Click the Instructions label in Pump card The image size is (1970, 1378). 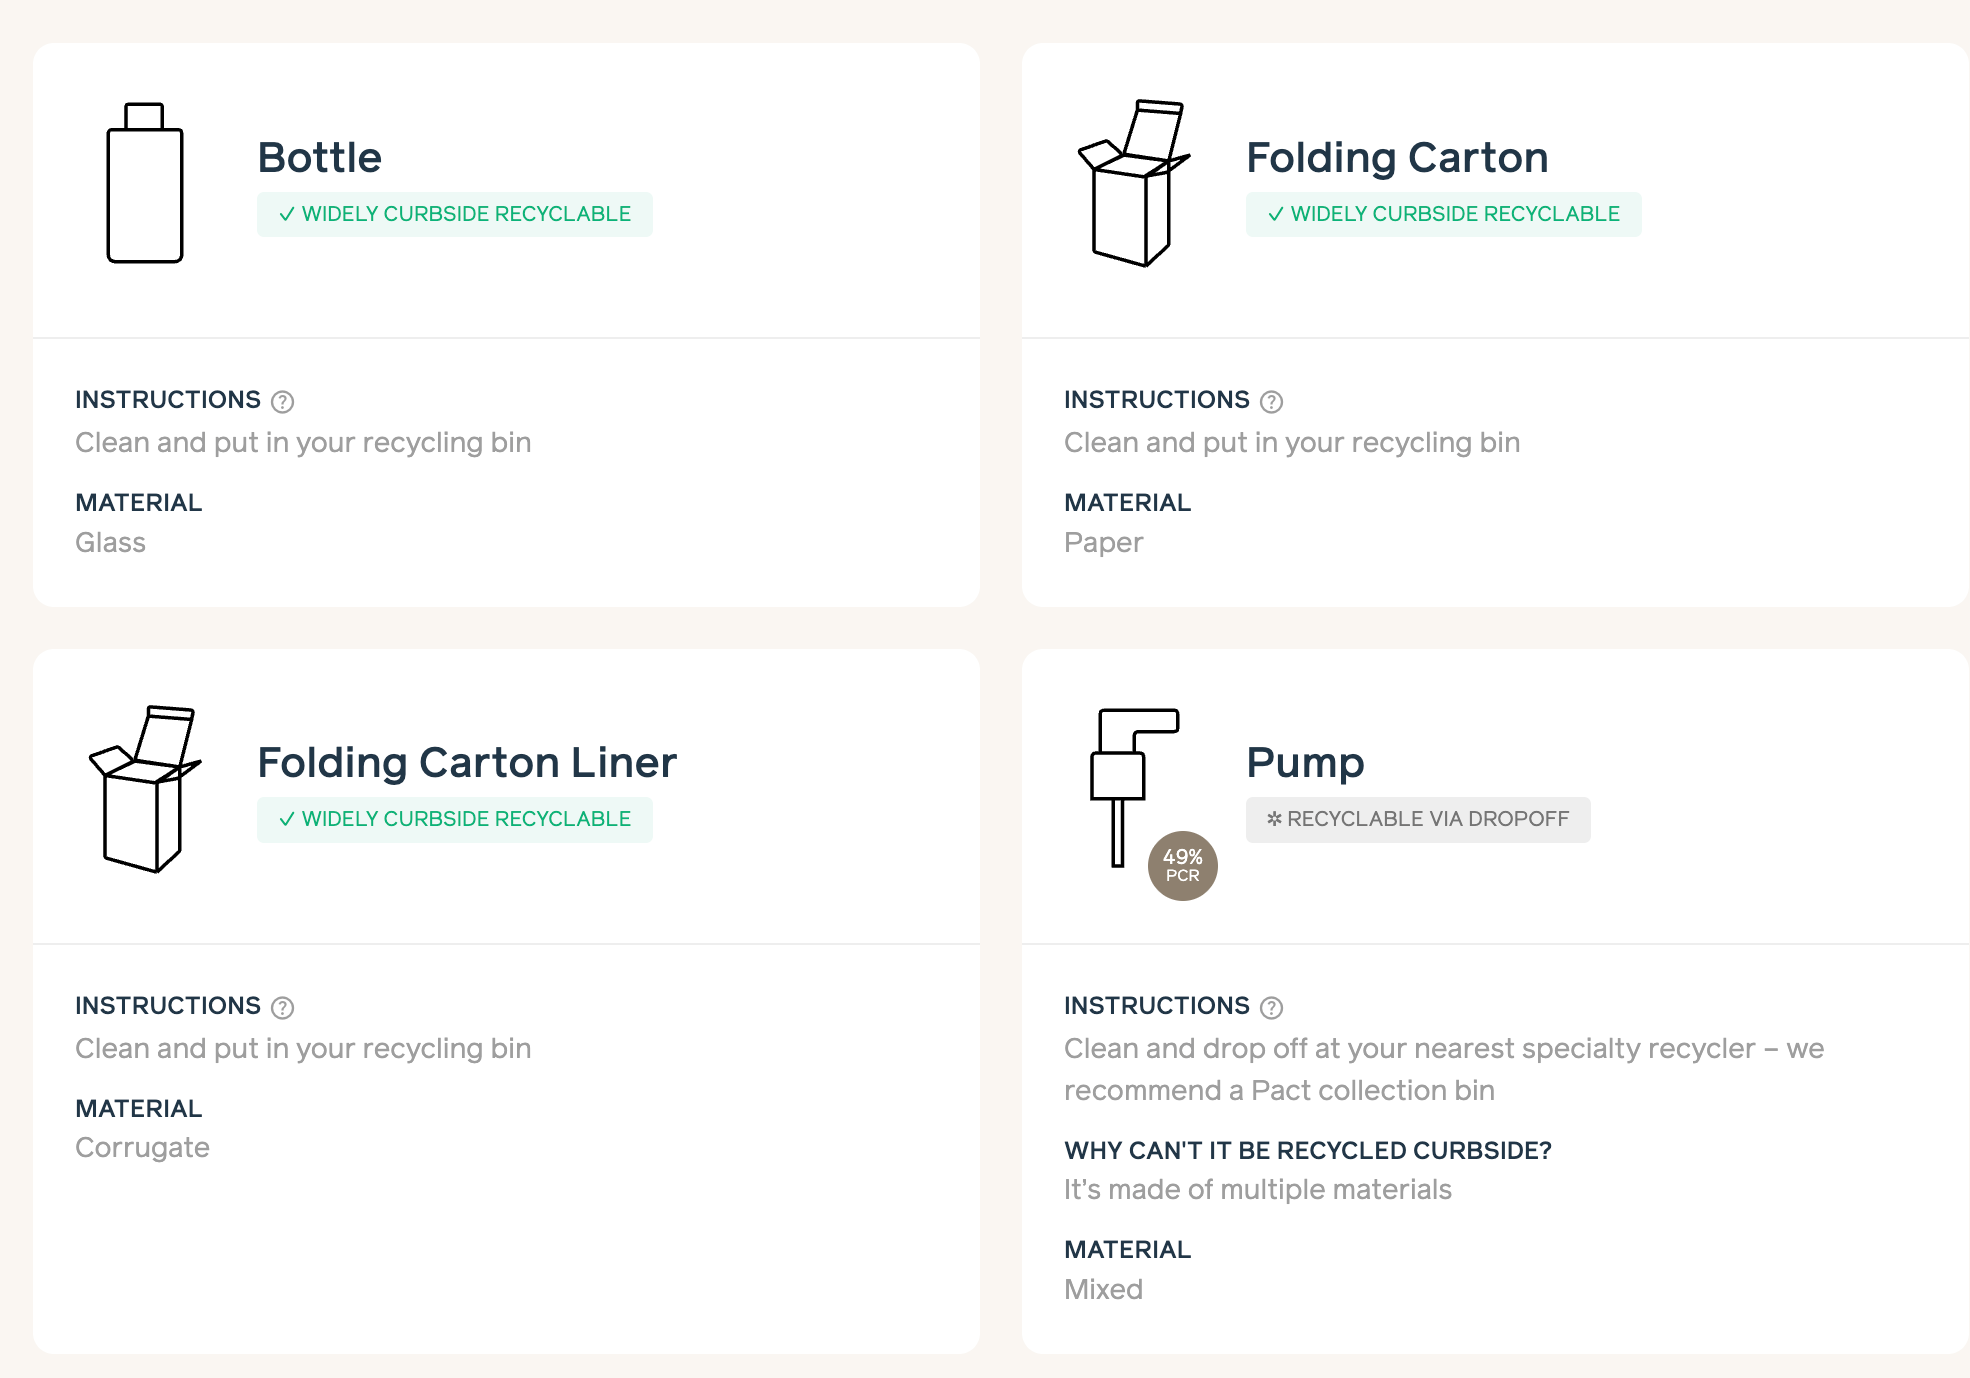(x=1157, y=1005)
